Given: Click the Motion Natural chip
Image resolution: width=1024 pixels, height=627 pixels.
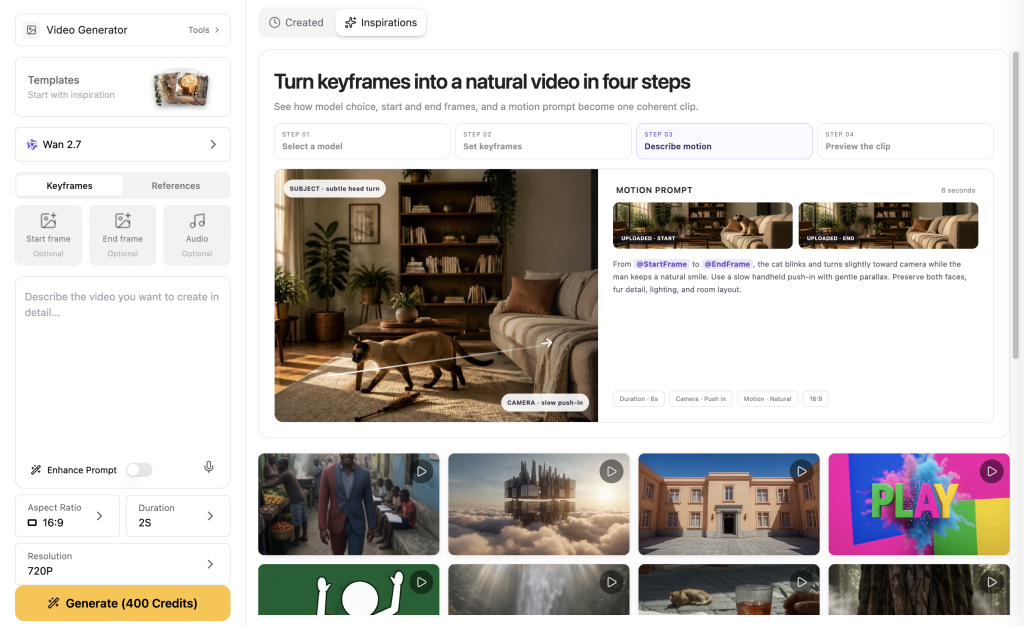Looking at the screenshot, I should coord(767,398).
